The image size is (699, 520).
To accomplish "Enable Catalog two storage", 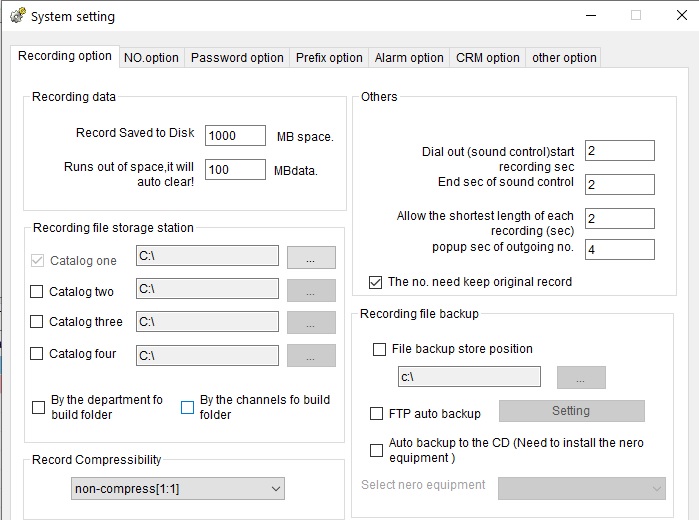I will [x=37, y=292].
